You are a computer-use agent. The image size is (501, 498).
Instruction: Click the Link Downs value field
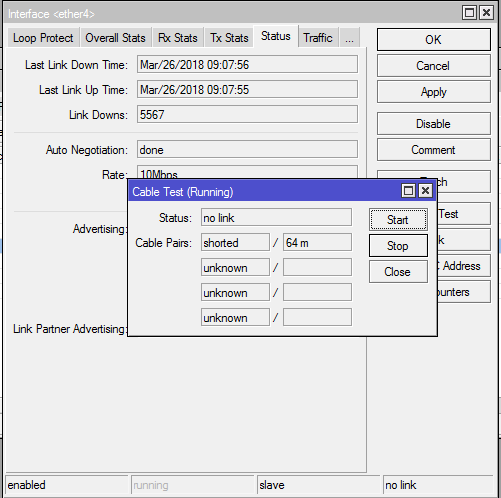pos(247,115)
